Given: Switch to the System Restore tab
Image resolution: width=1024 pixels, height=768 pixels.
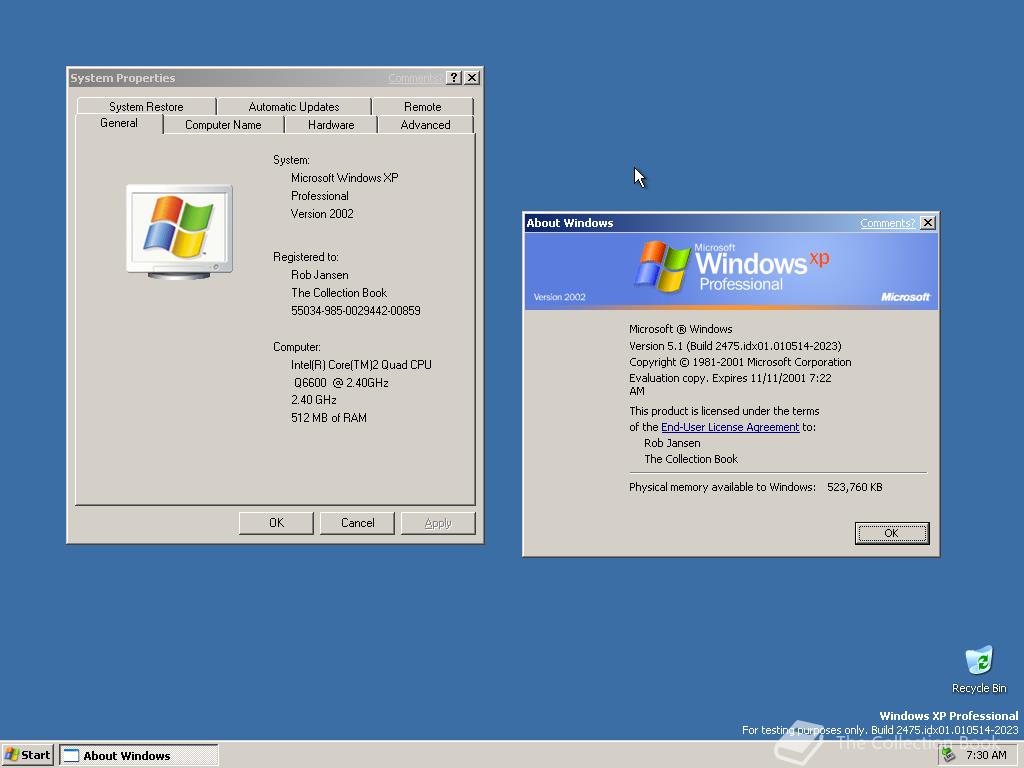Looking at the screenshot, I should click(x=146, y=106).
